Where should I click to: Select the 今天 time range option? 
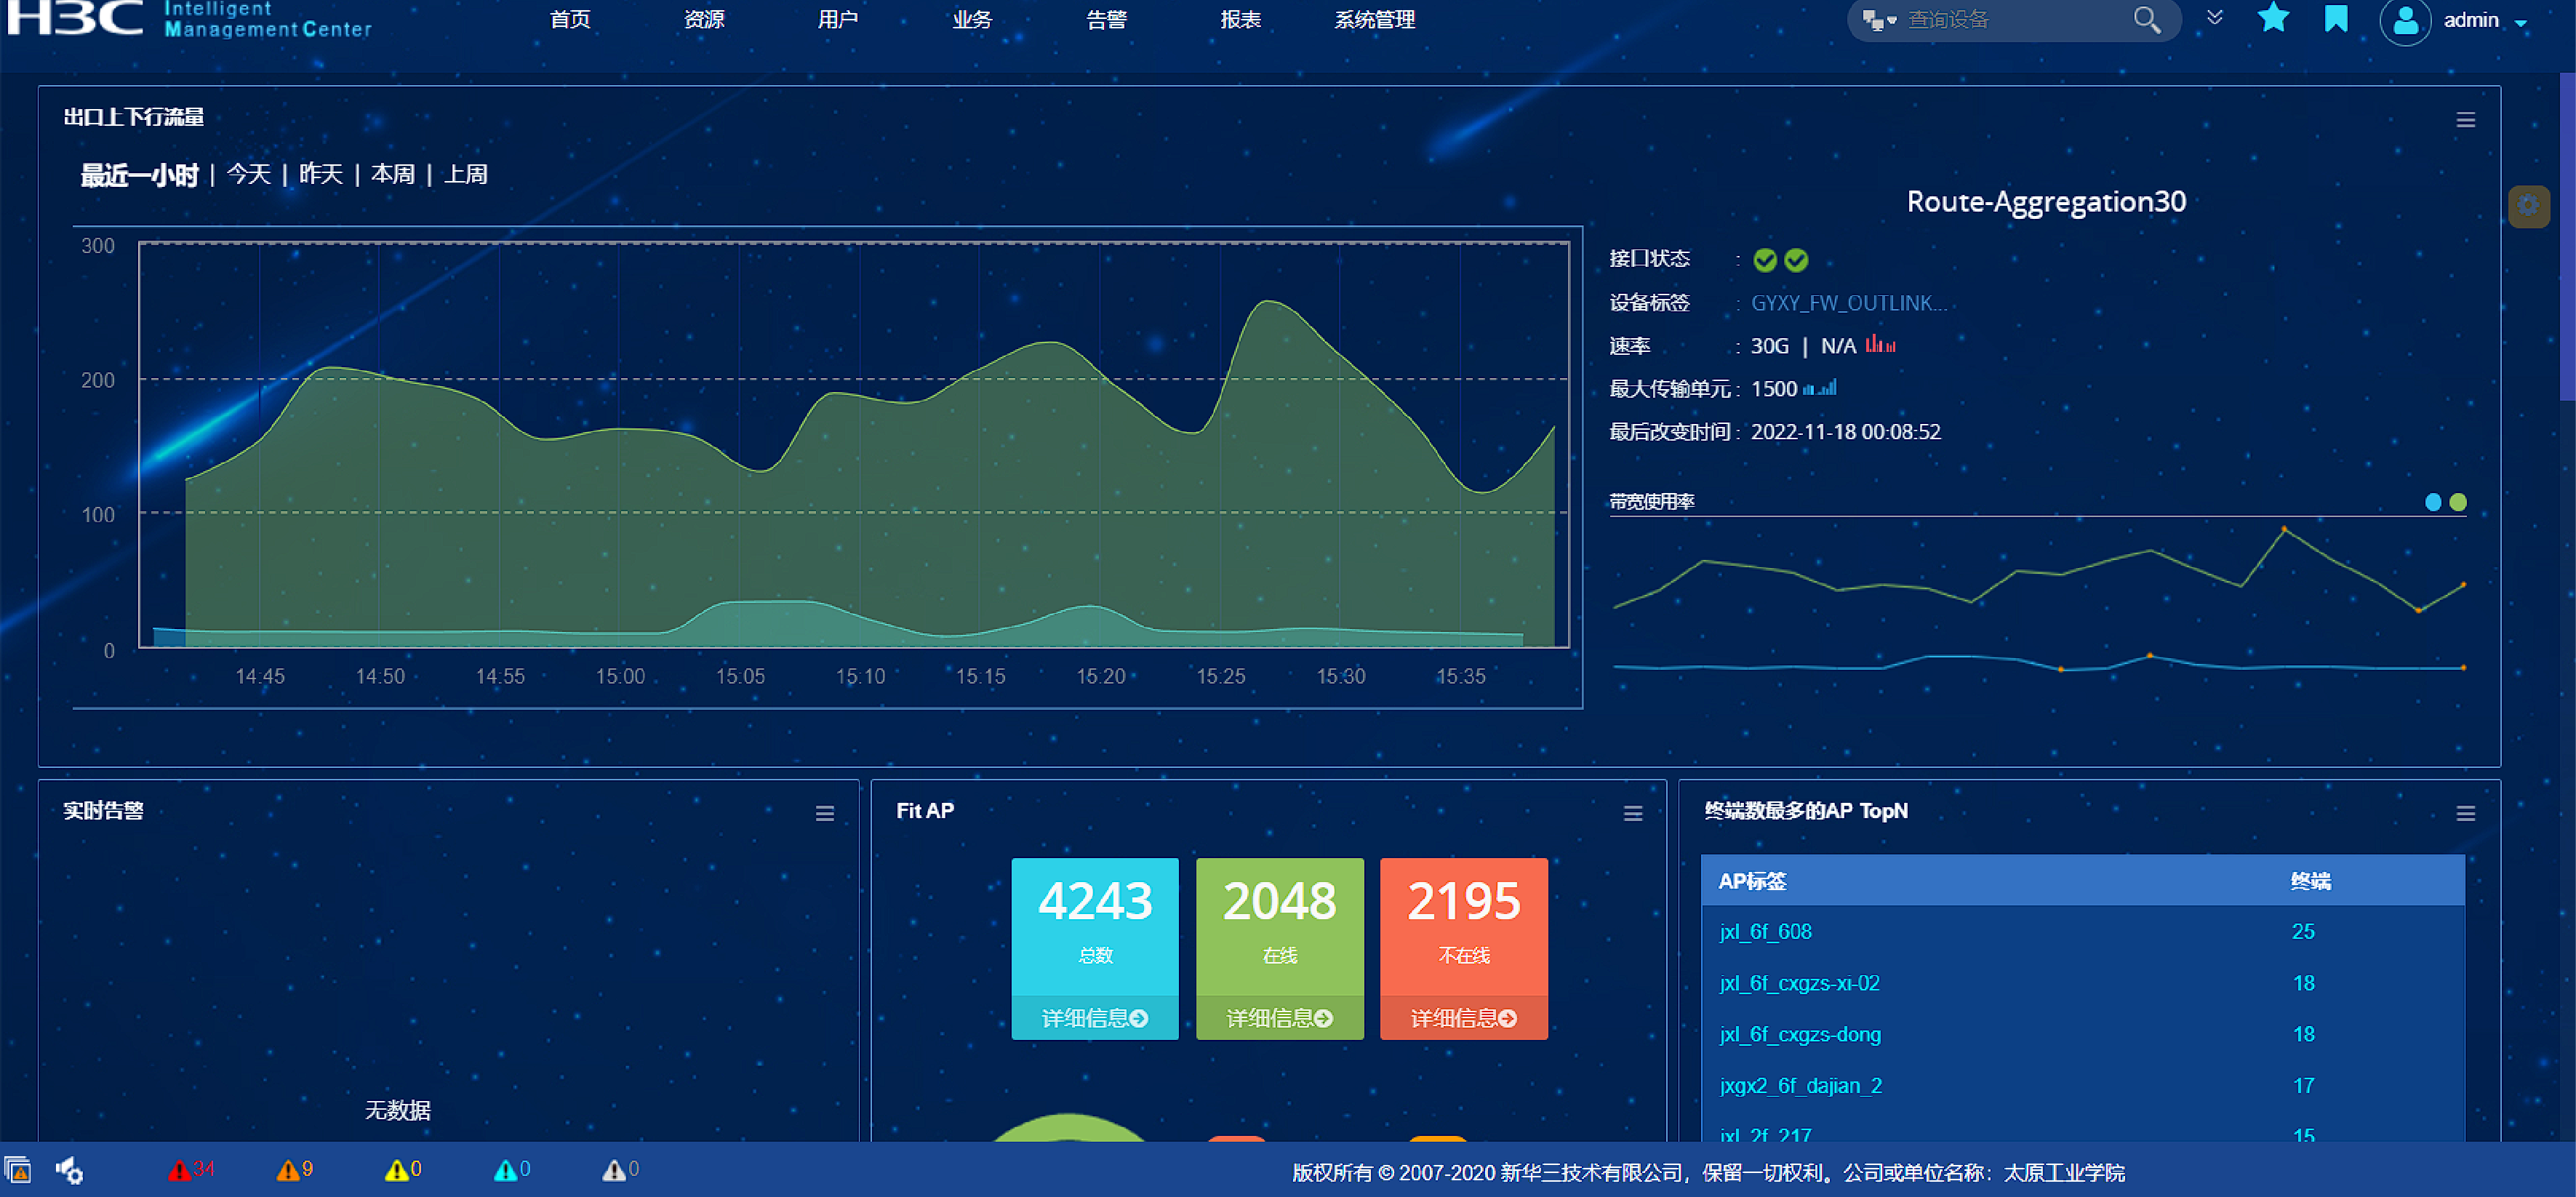[248, 174]
